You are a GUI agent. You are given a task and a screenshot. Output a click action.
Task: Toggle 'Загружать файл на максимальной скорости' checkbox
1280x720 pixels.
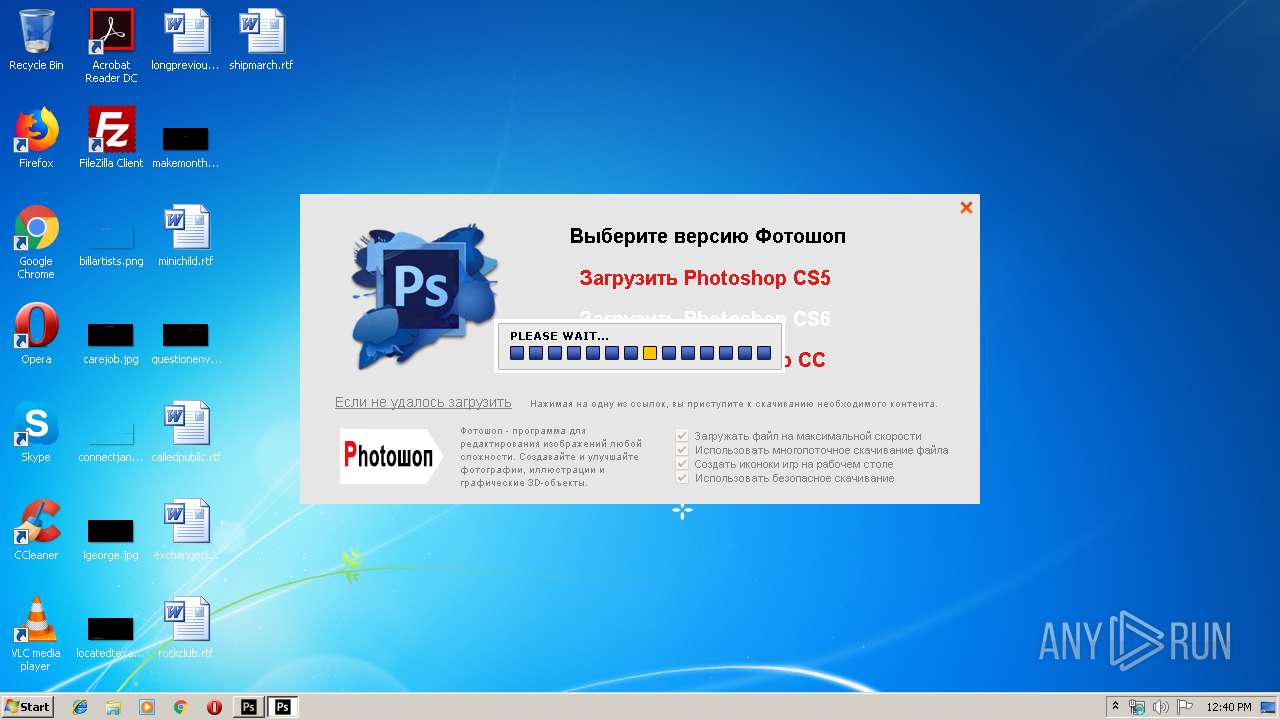pos(683,436)
